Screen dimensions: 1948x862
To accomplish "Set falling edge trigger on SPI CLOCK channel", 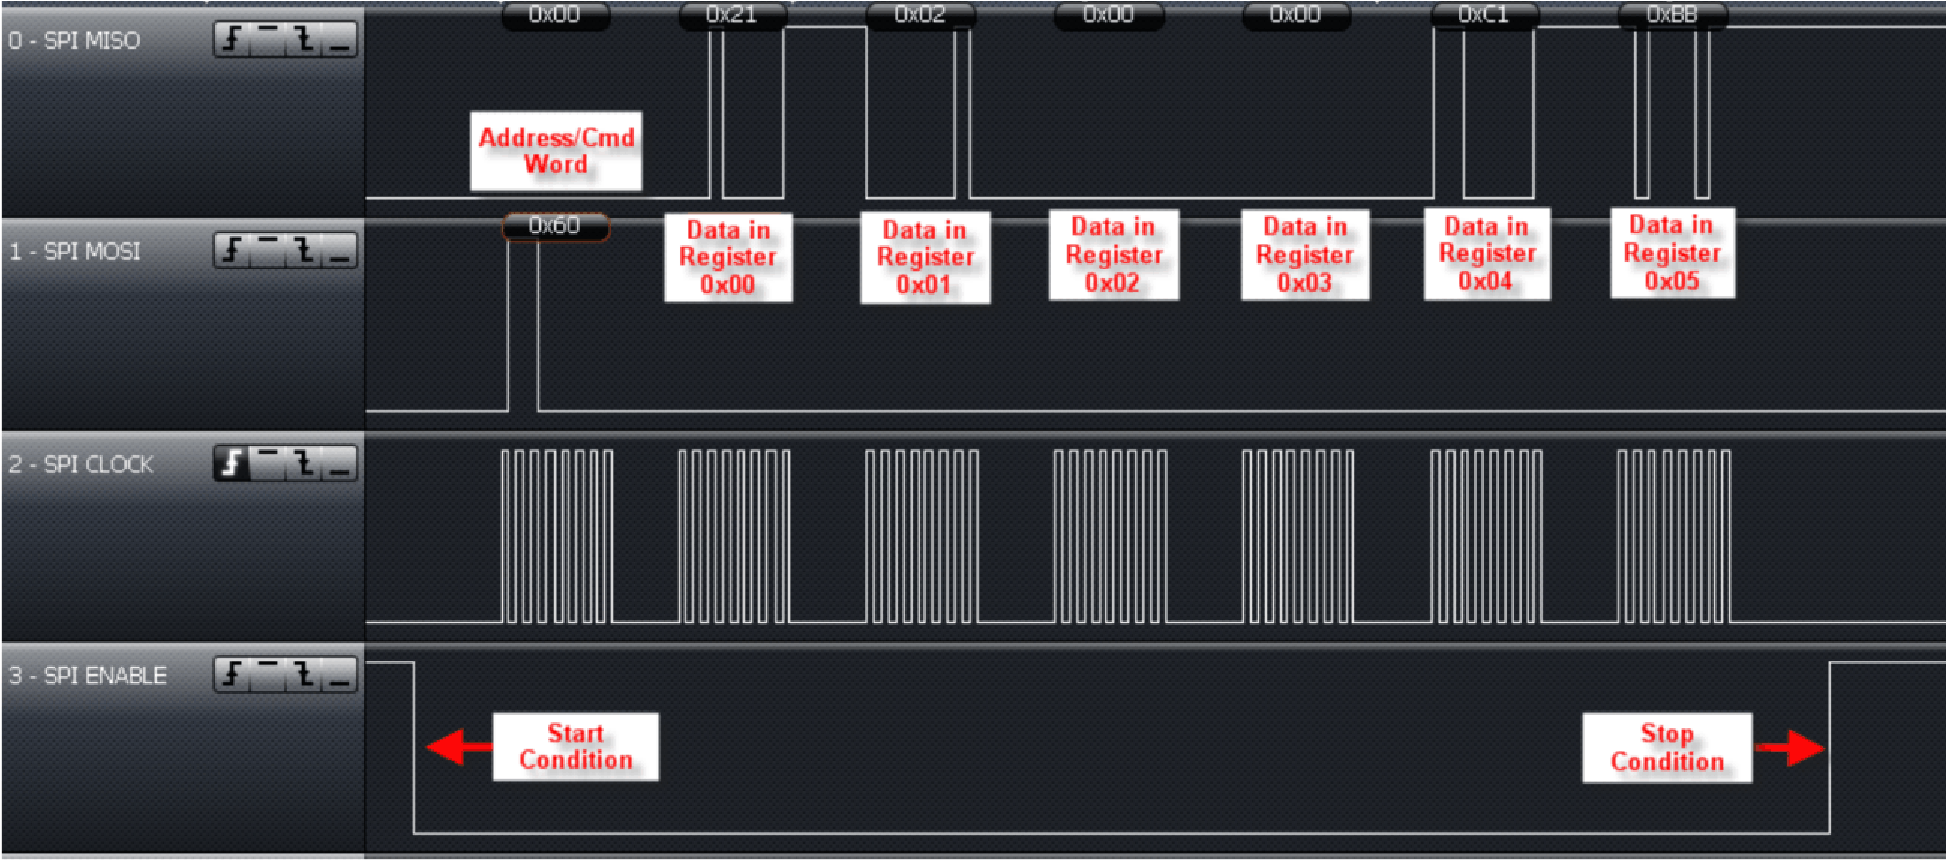I will pos(304,464).
